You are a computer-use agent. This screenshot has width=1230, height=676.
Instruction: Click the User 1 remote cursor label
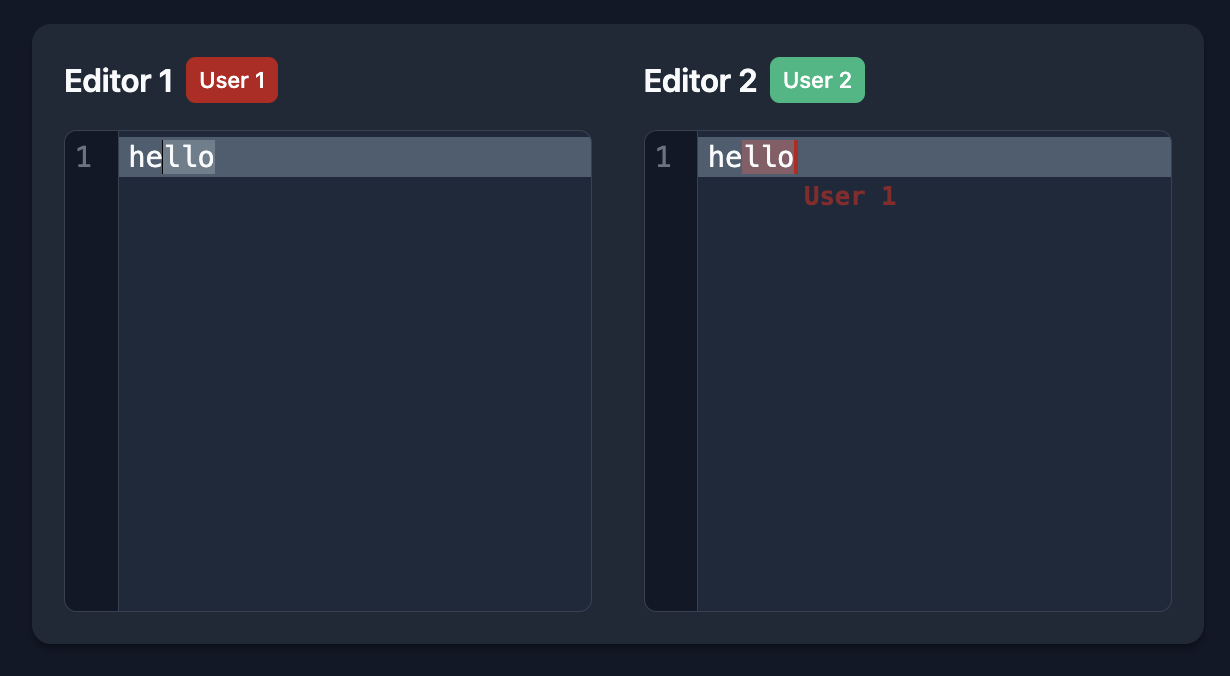click(x=850, y=196)
